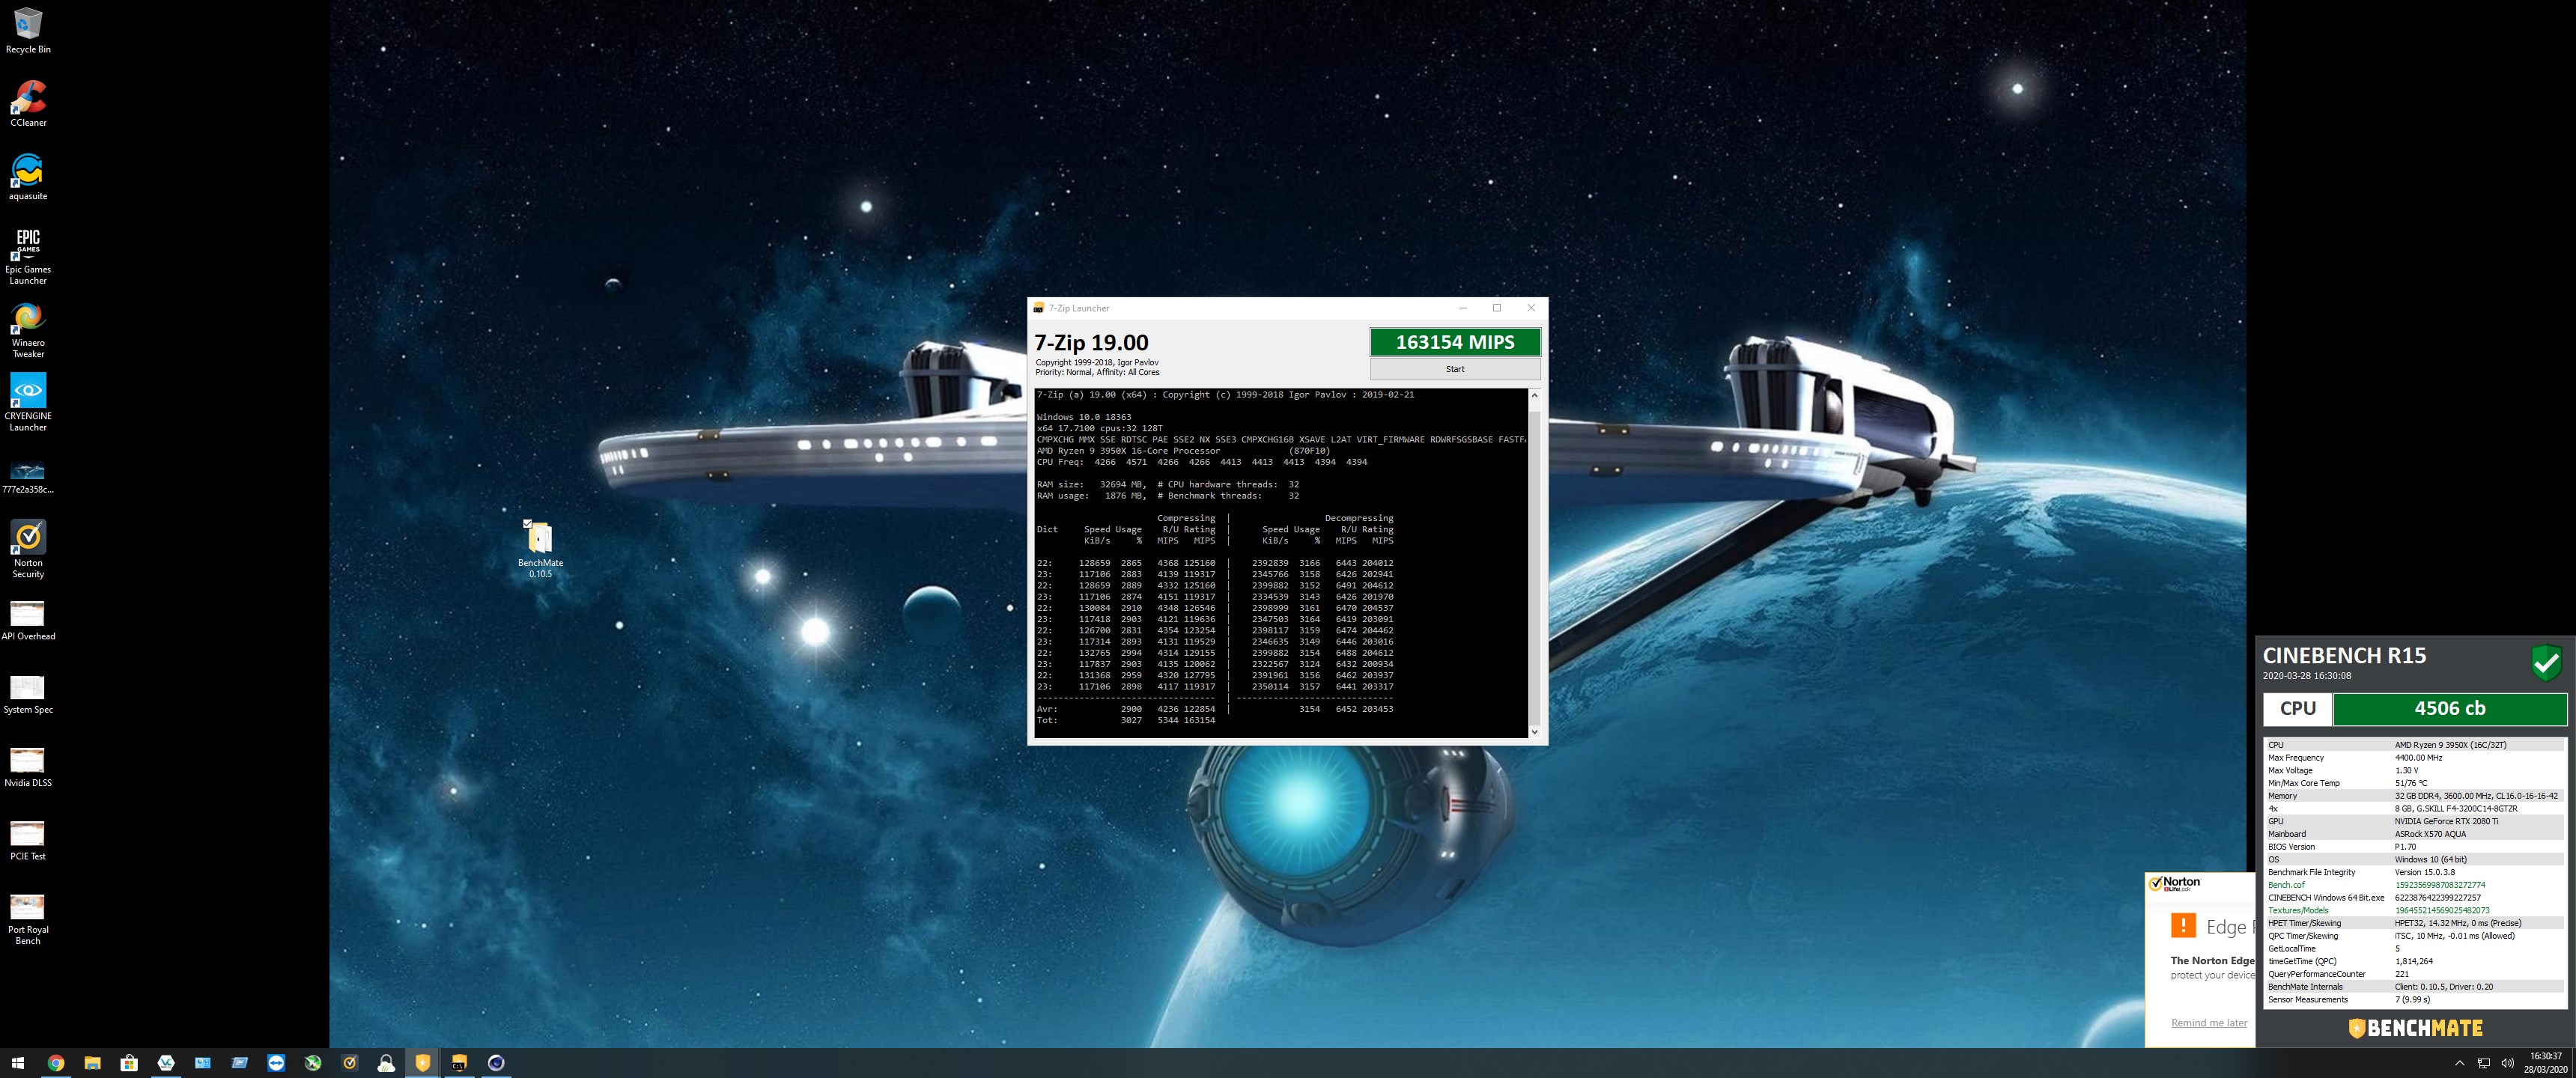
Task: Open the Windows Start menu
Action: point(17,1063)
